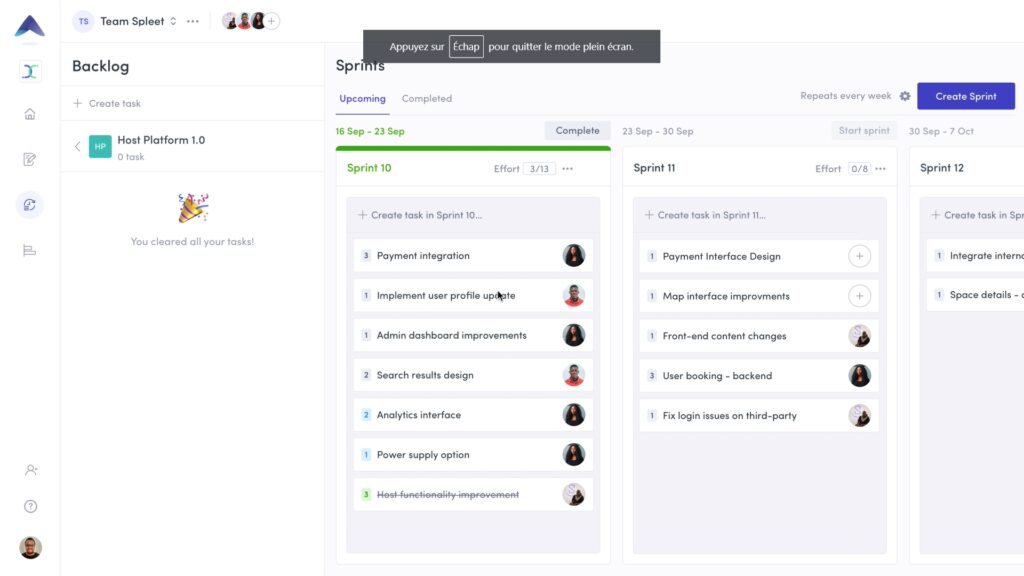Click the Create Sprint button
Image resolution: width=1024 pixels, height=576 pixels.
point(965,97)
